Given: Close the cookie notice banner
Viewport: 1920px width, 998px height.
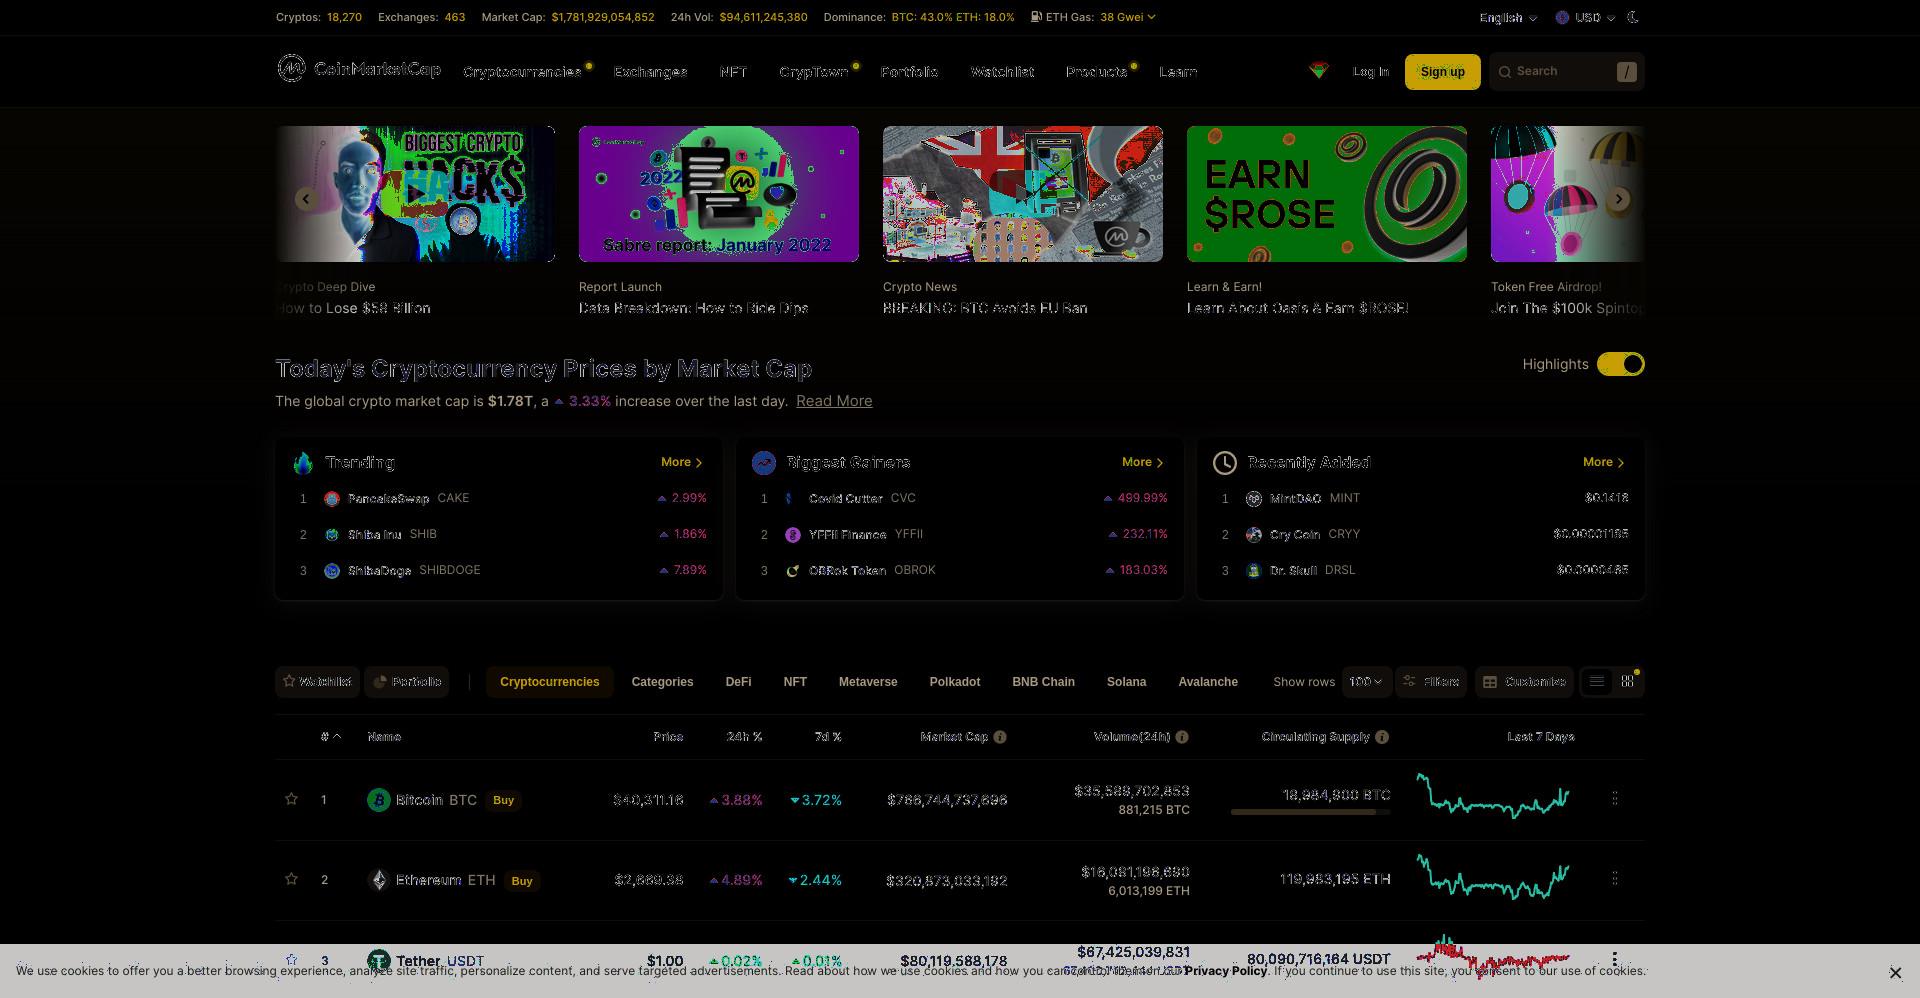Looking at the screenshot, I should click(1895, 972).
